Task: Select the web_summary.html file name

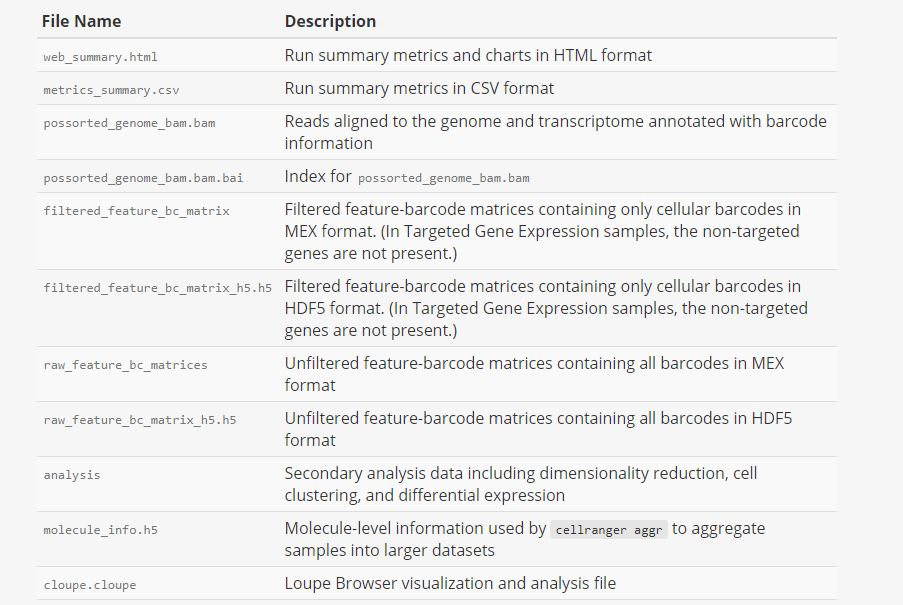Action: pyautogui.click(x=100, y=57)
